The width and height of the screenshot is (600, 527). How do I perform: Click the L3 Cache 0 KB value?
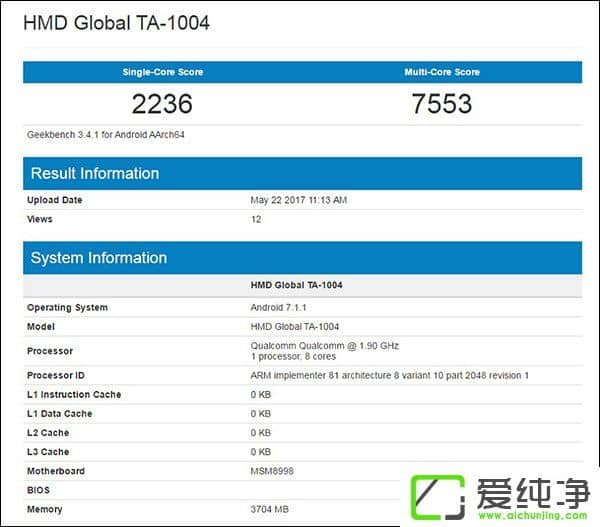click(x=261, y=452)
